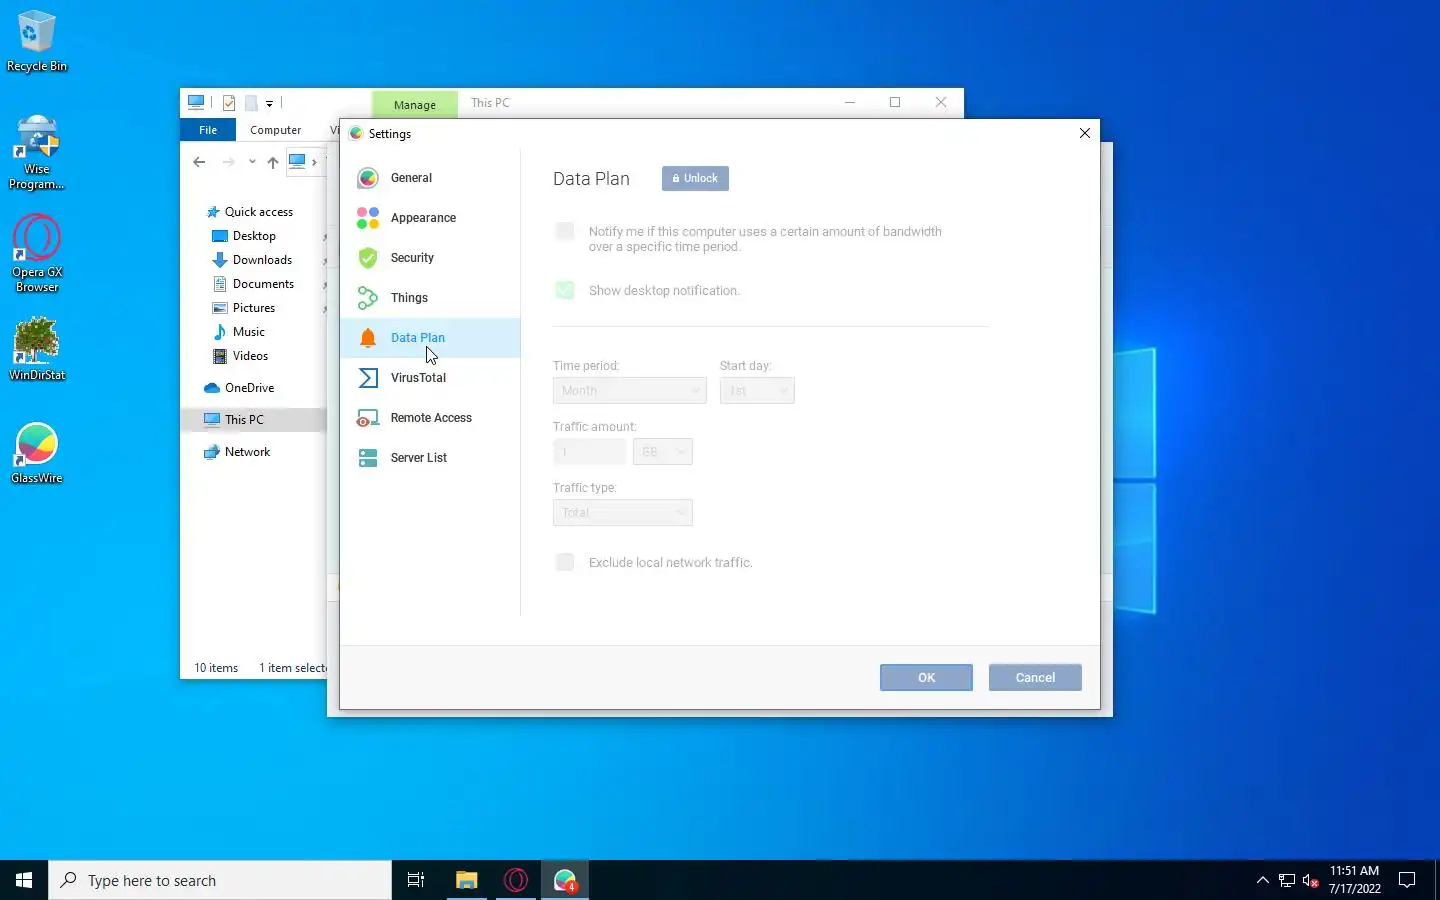
Task: Open the traffic unit GB dropdown
Action: [663, 452]
